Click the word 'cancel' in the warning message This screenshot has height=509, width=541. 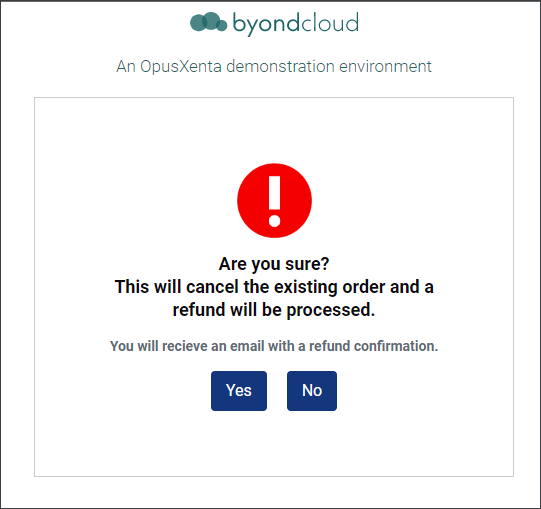pos(212,287)
